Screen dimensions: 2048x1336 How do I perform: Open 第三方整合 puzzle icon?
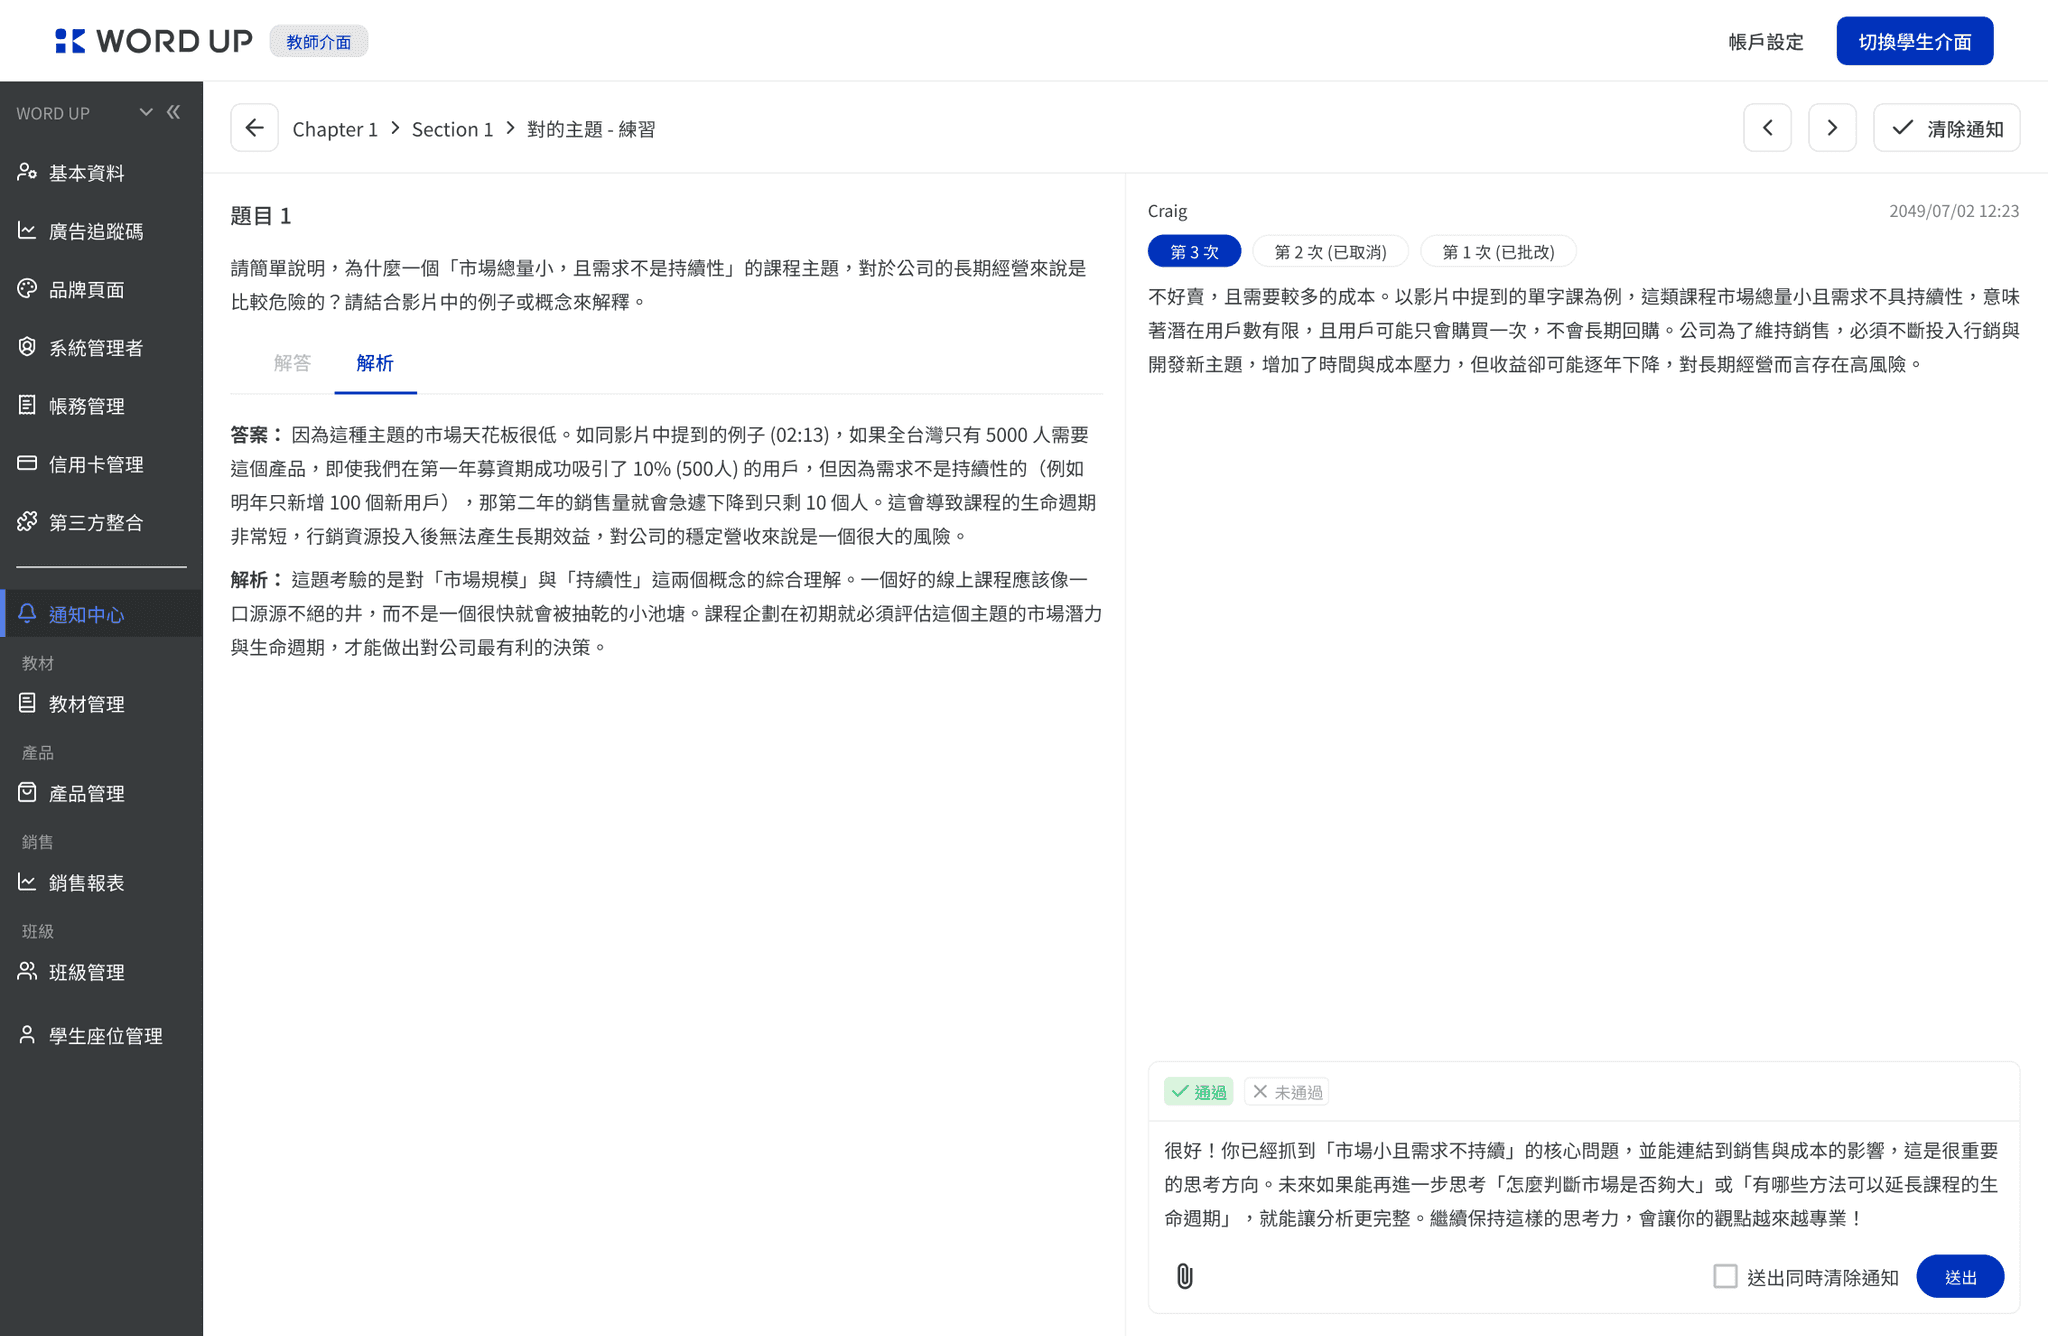tap(28, 521)
